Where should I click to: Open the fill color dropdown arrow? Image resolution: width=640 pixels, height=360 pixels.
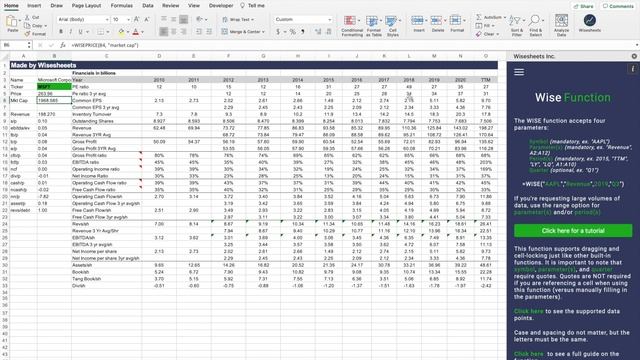tap(128, 32)
